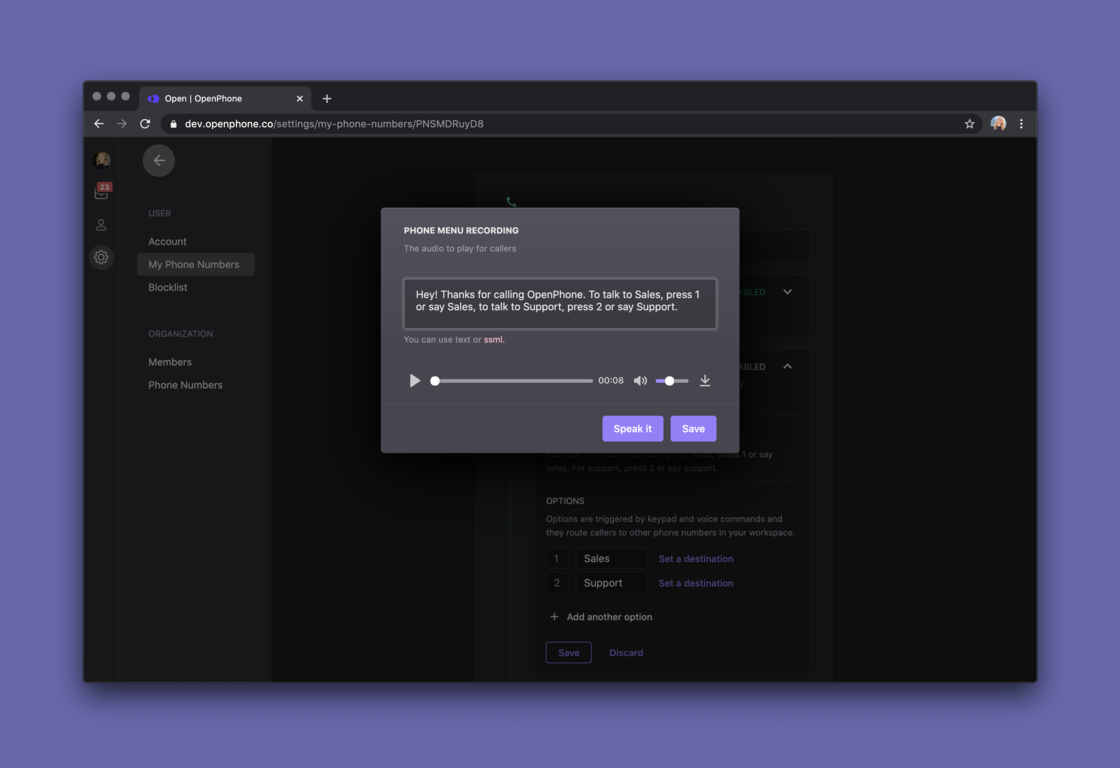Reload the page
This screenshot has width=1120, height=768.
coord(145,124)
